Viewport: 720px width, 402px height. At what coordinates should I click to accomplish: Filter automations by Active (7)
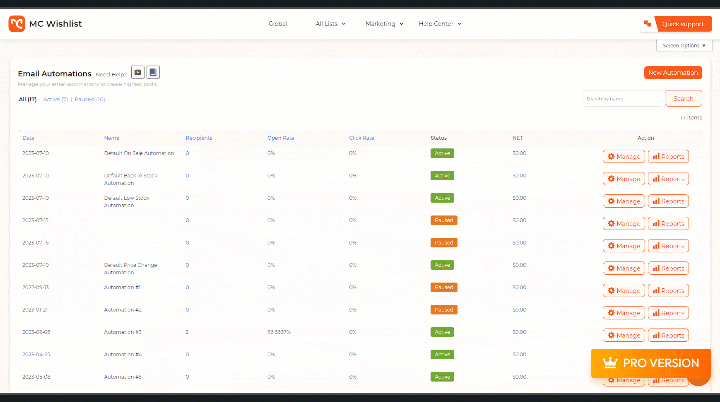[56, 99]
